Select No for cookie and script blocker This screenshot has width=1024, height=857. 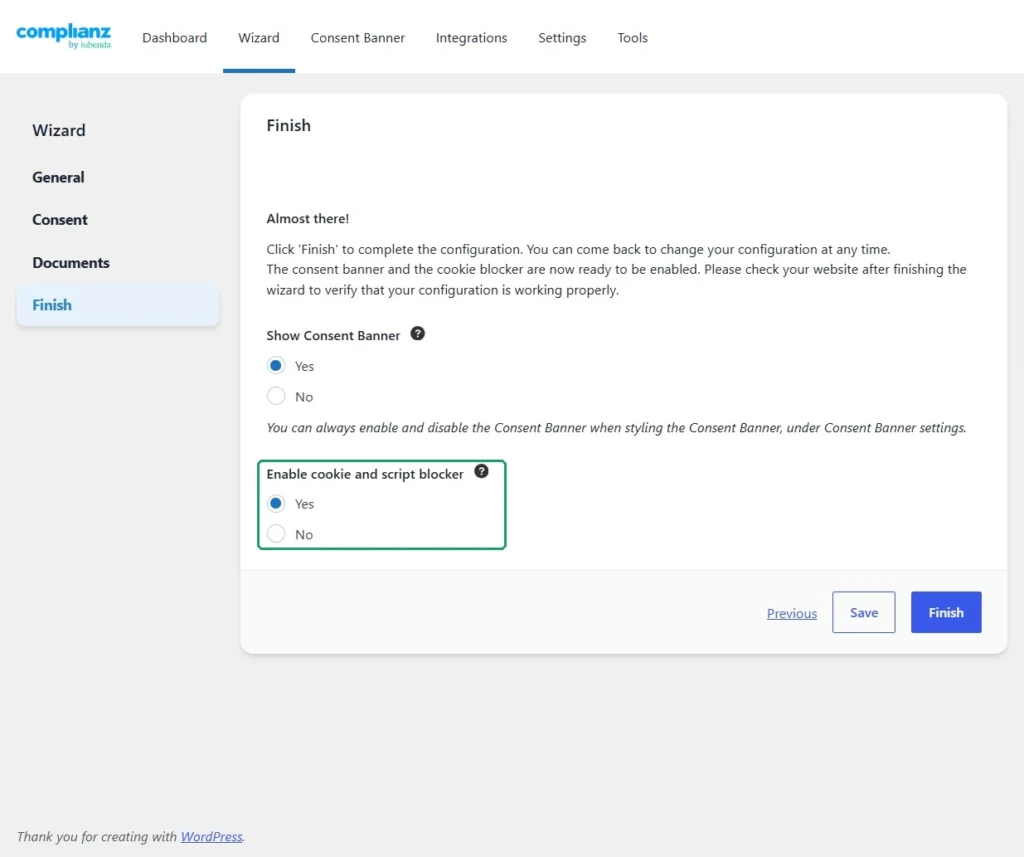coord(276,534)
